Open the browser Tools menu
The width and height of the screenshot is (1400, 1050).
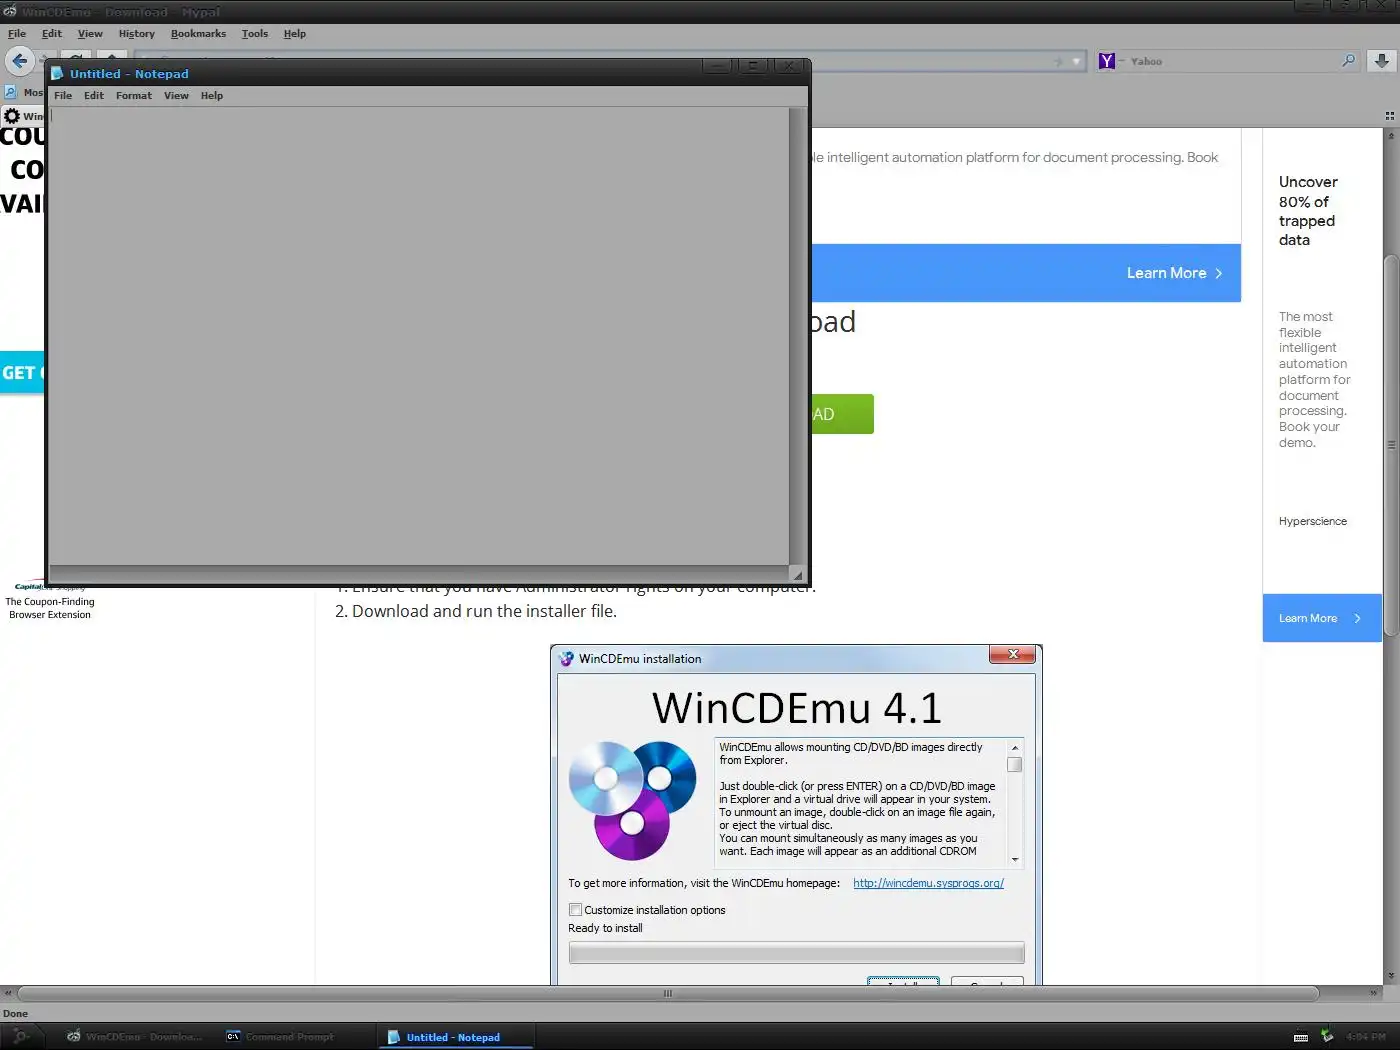(x=255, y=33)
